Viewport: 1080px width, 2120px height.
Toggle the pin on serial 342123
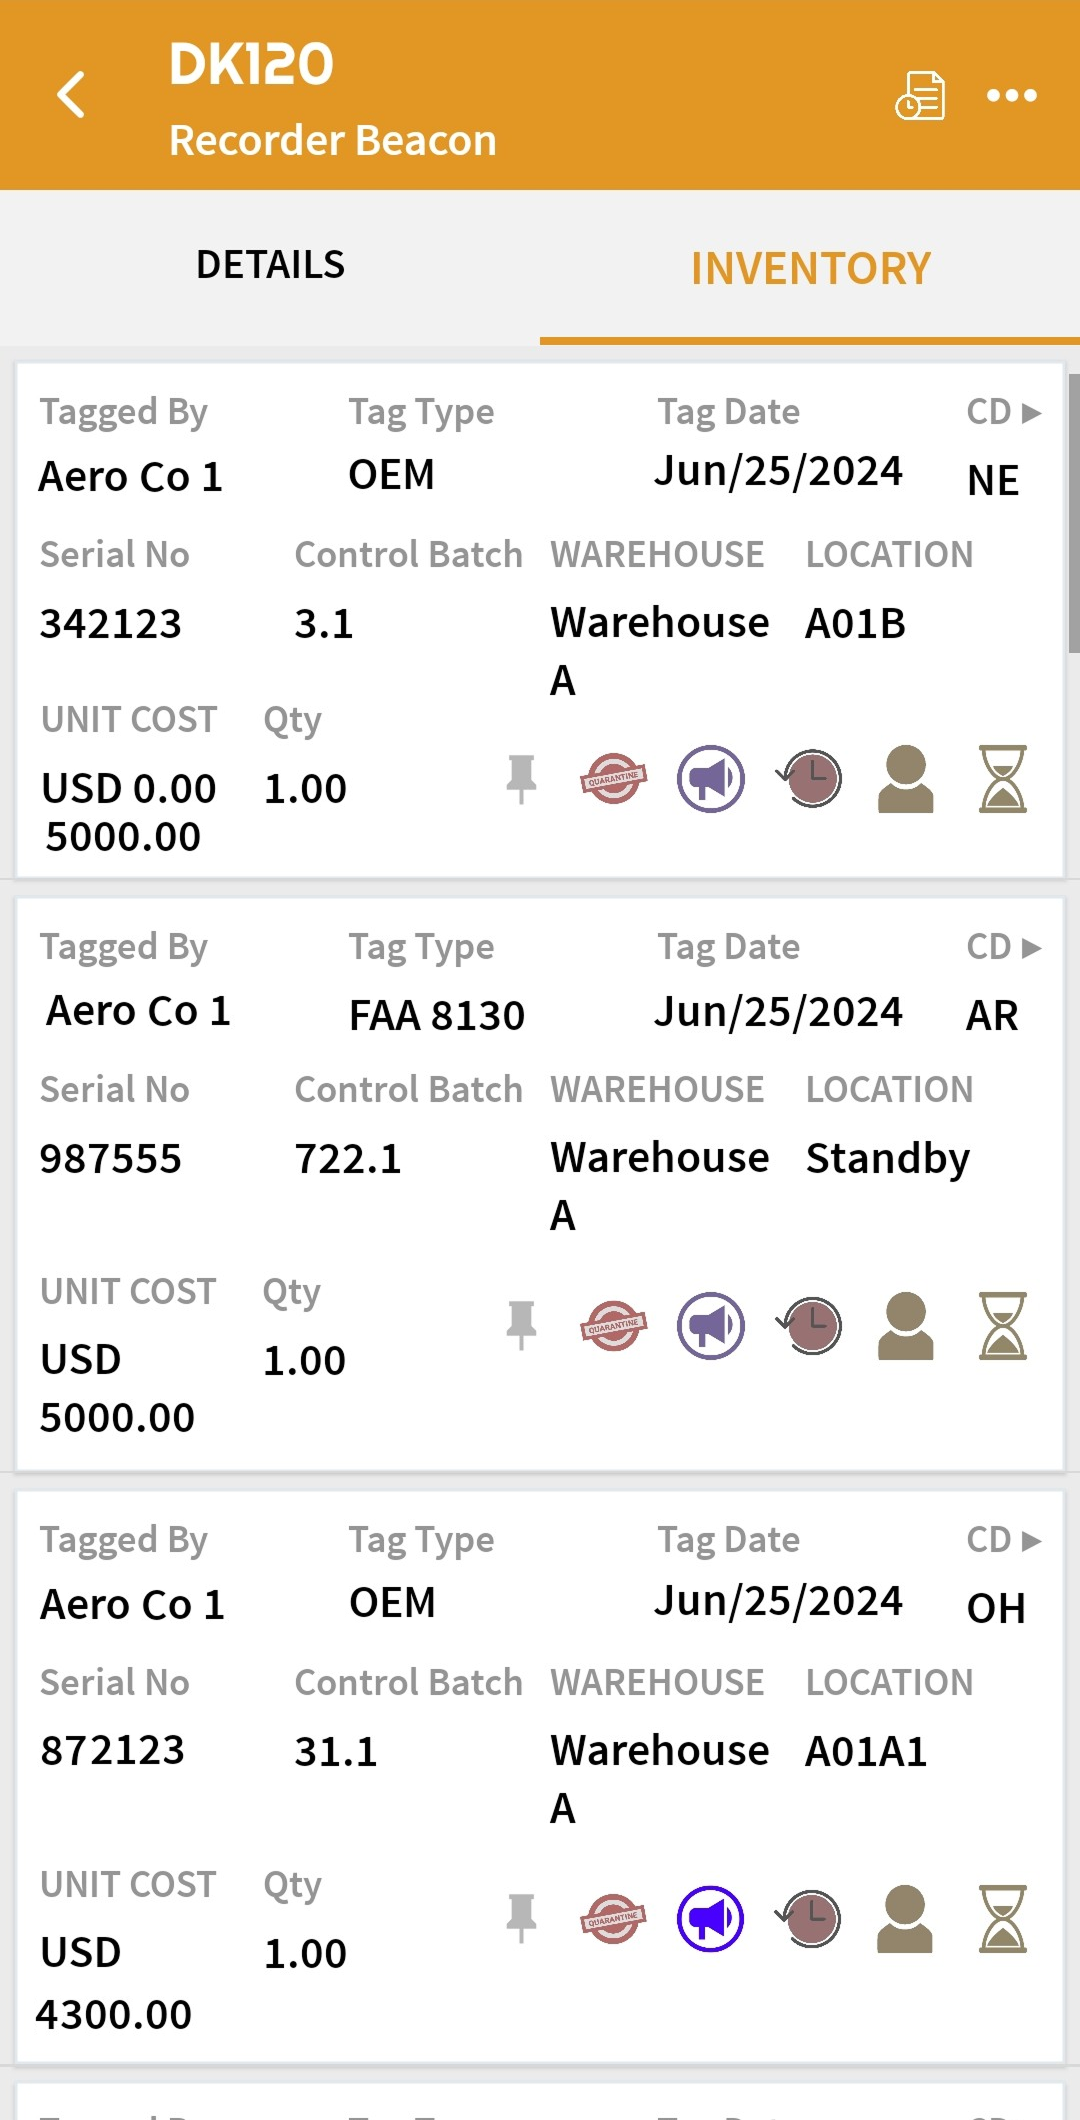tap(521, 778)
